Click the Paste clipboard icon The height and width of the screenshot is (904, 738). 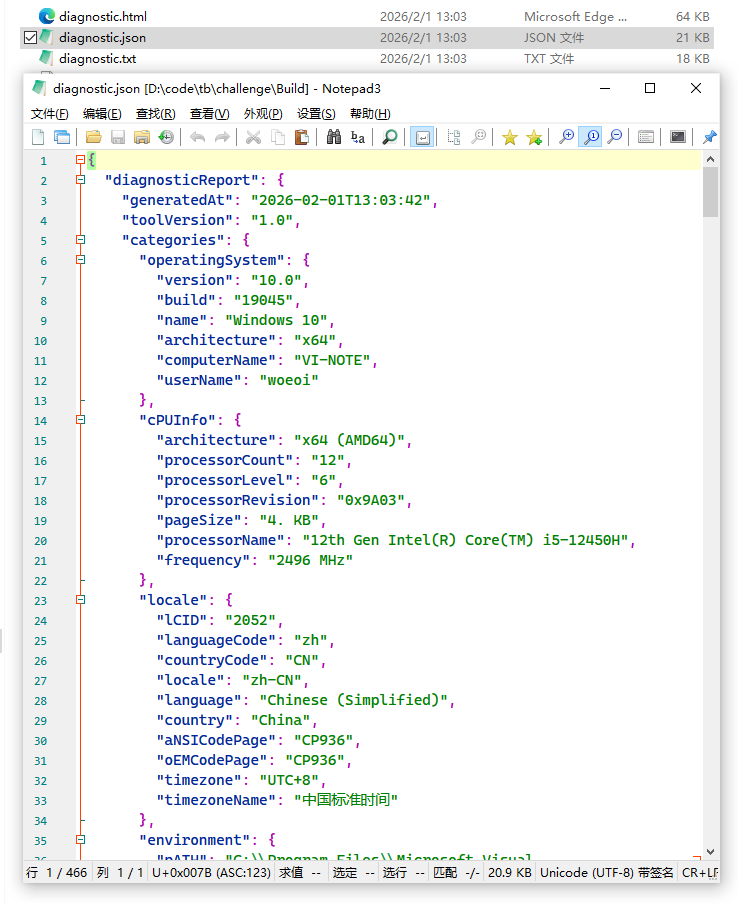point(301,137)
